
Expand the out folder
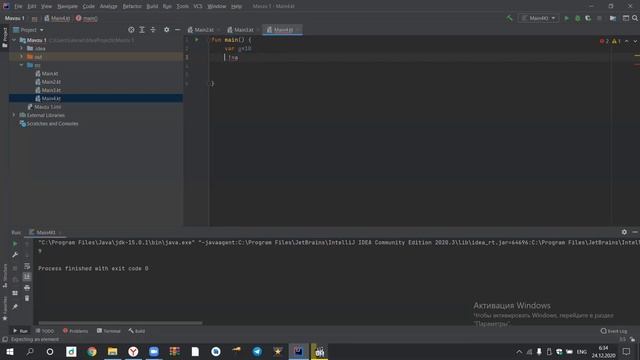click(22, 57)
